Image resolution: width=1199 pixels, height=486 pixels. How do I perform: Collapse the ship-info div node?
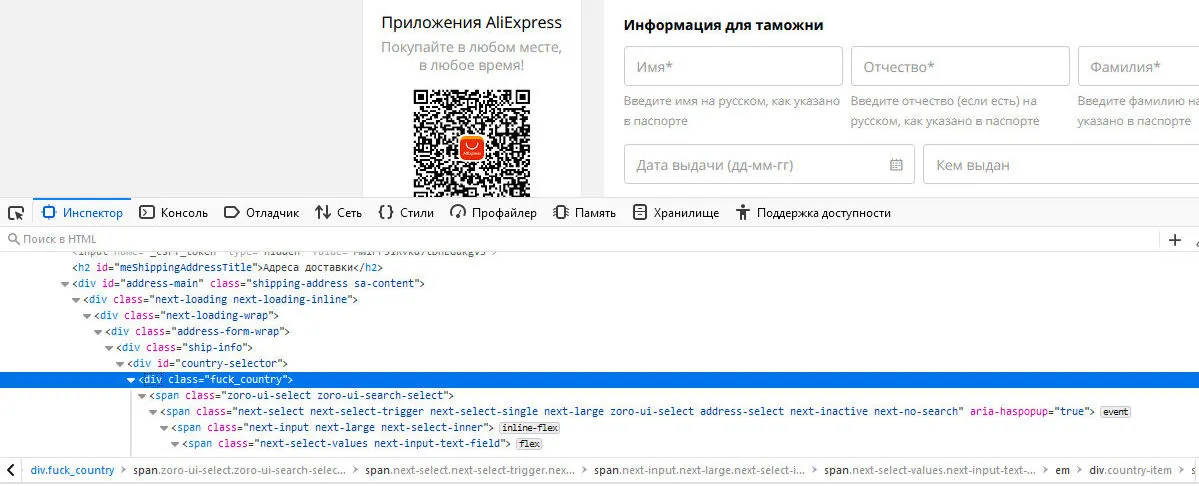click(109, 348)
